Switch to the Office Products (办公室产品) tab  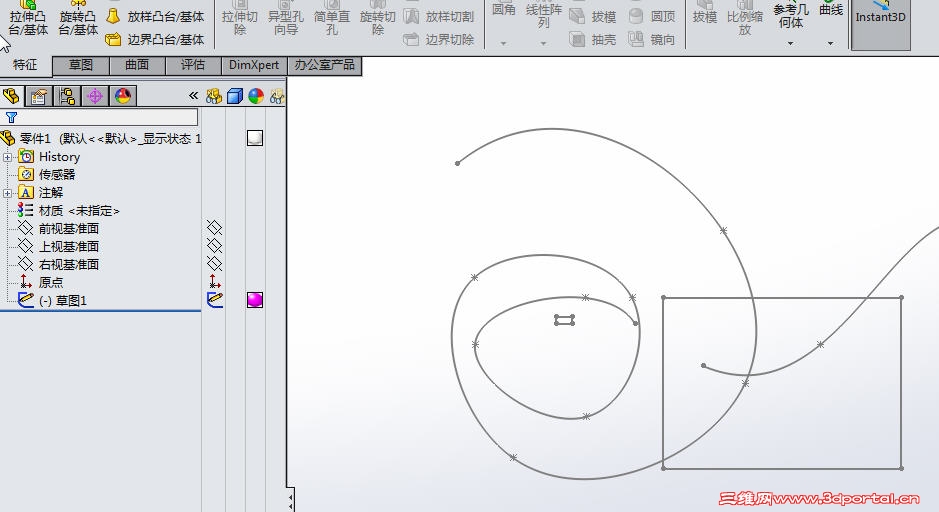coord(325,65)
